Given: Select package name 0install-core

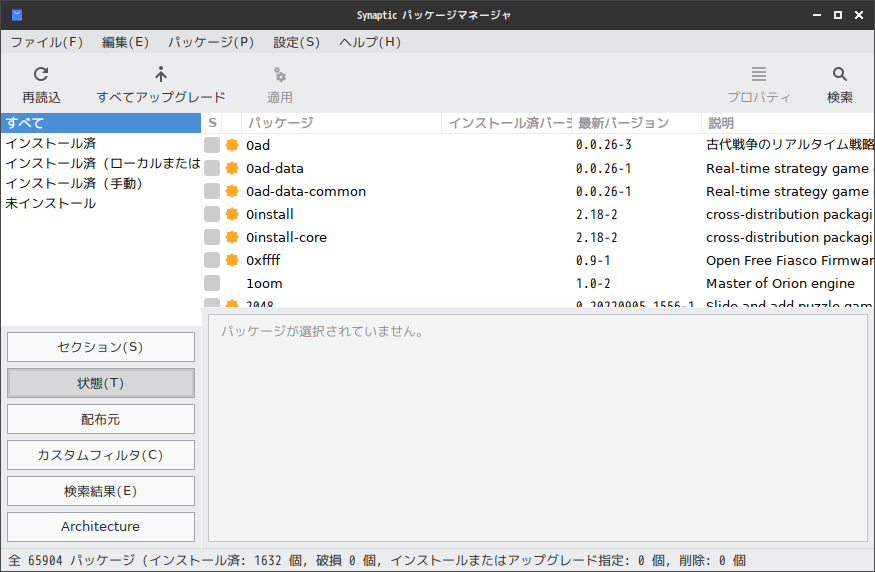Looking at the screenshot, I should click(x=286, y=237).
